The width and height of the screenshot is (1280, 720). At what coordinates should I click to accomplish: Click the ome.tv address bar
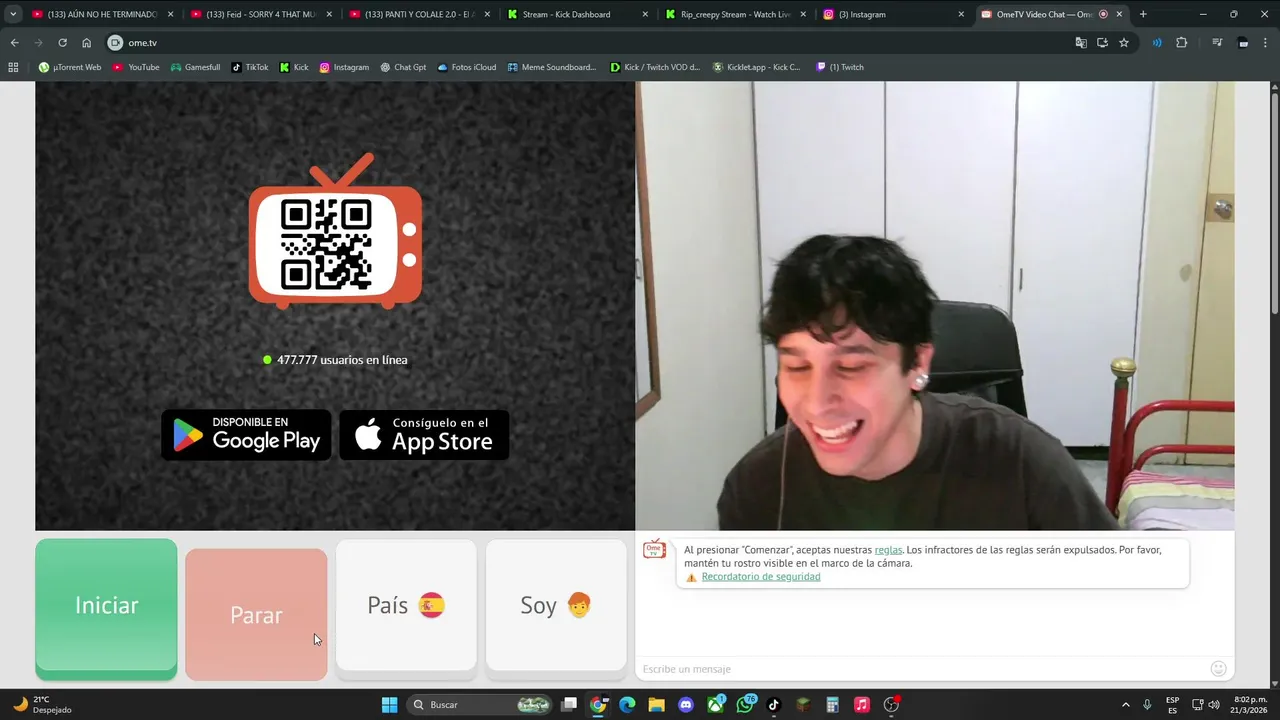pos(590,43)
